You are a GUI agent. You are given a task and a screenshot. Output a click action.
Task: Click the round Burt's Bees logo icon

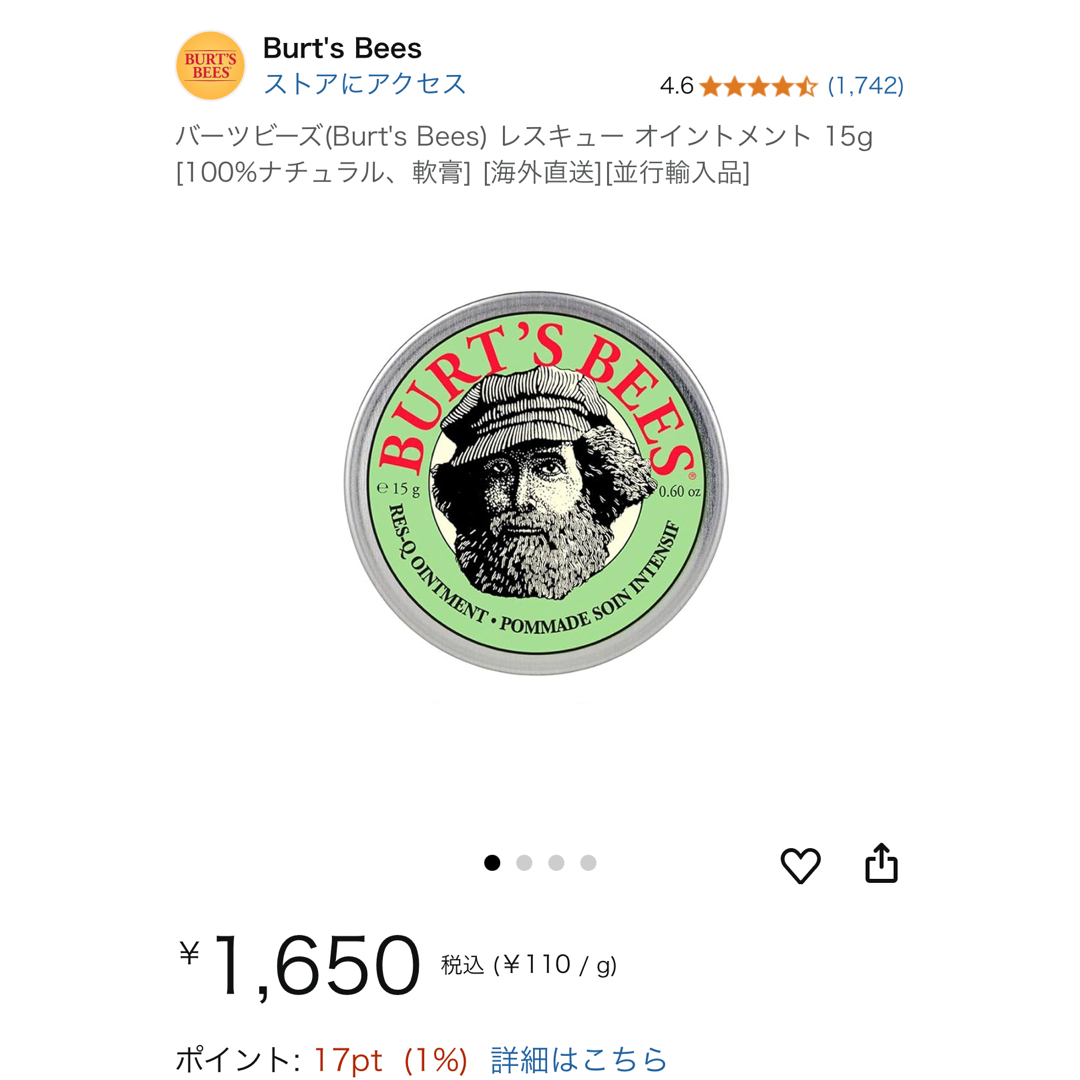210,65
